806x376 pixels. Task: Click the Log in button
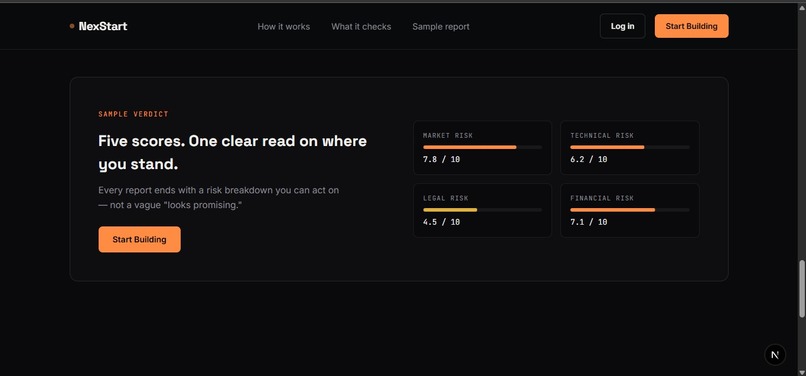[x=622, y=26]
